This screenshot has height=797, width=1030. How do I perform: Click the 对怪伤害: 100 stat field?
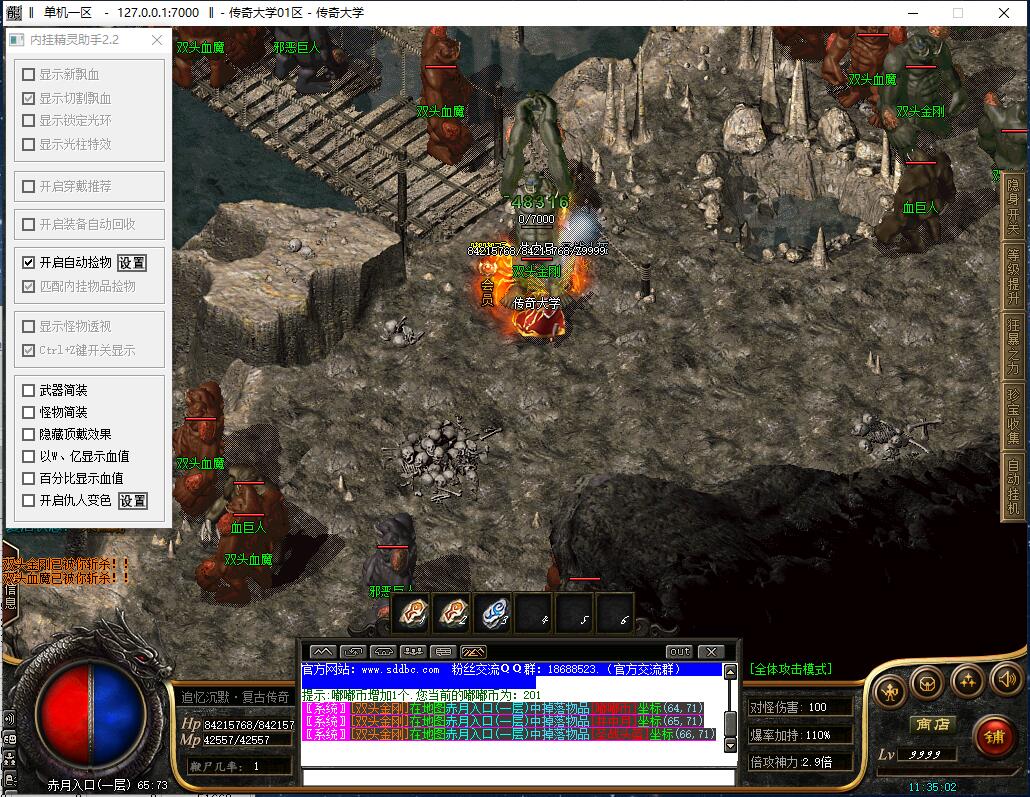[x=801, y=707]
